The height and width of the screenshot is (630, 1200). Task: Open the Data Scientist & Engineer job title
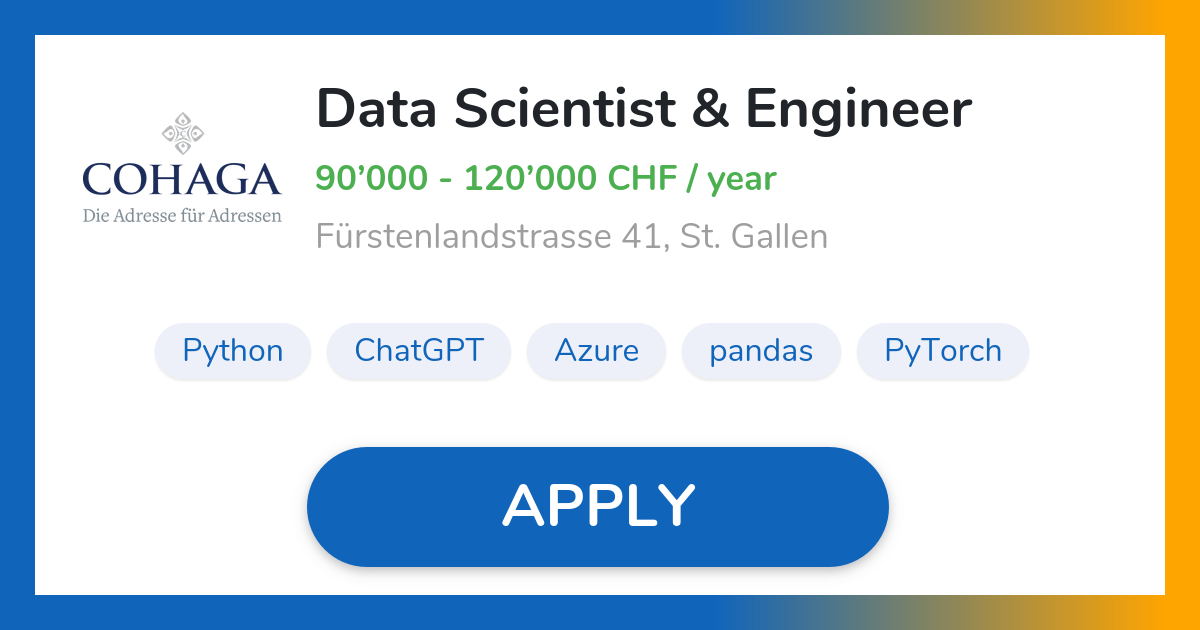(644, 109)
